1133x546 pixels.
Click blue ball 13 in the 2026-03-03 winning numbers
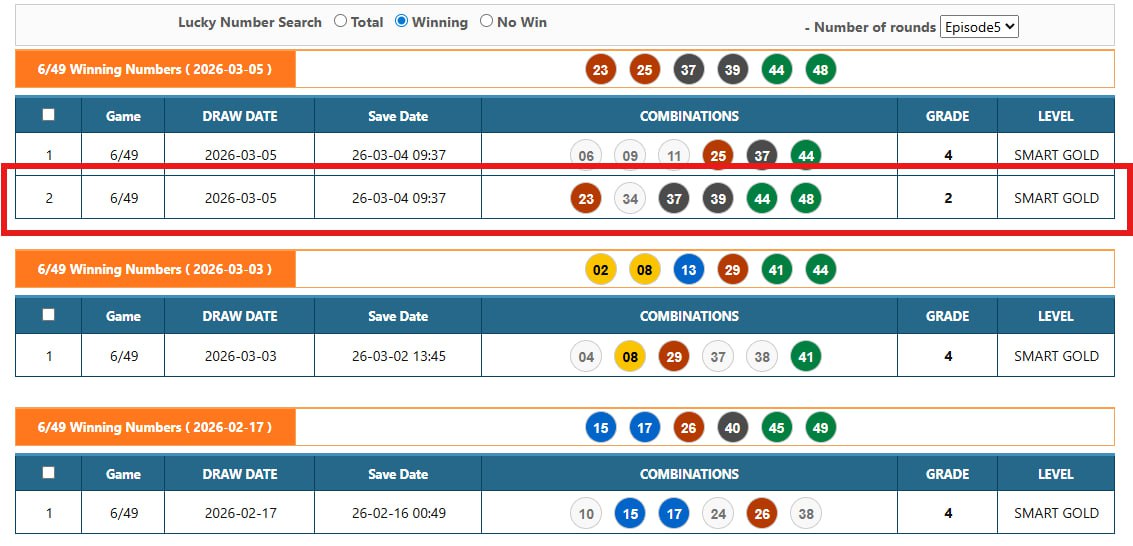(689, 270)
